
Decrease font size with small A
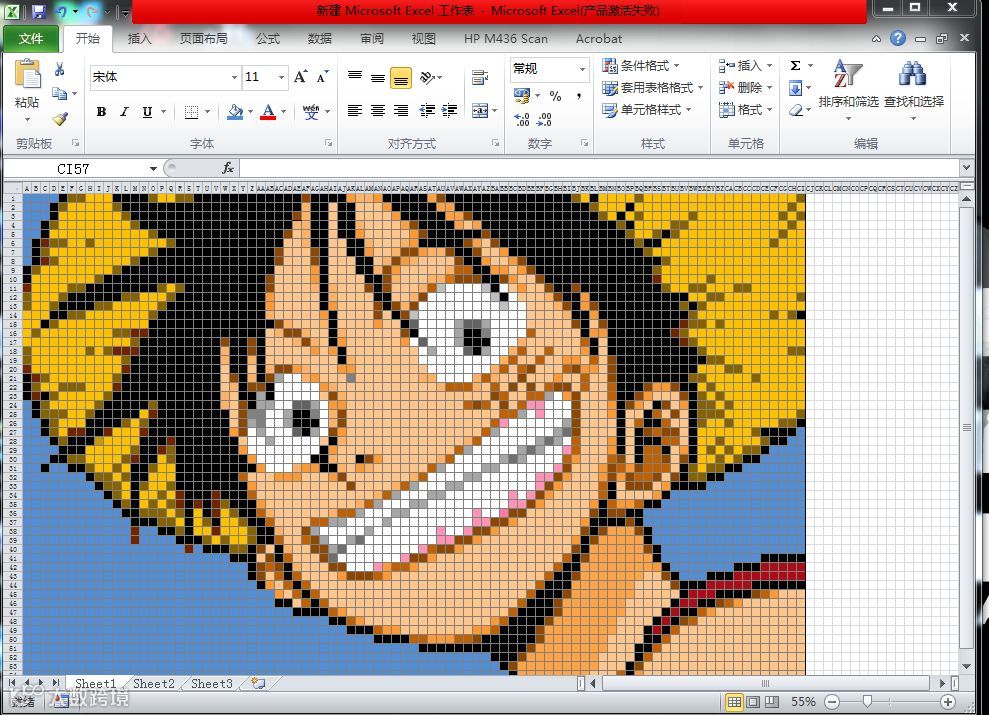(322, 77)
